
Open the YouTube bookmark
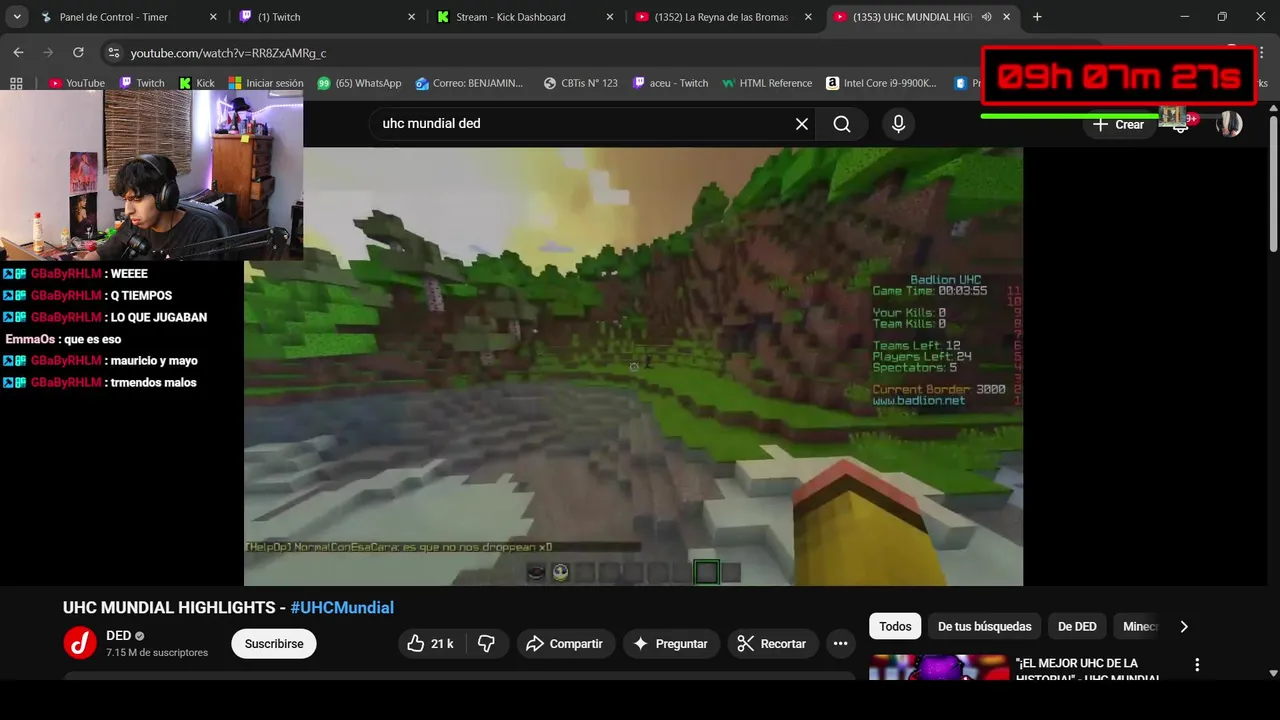tap(76, 83)
